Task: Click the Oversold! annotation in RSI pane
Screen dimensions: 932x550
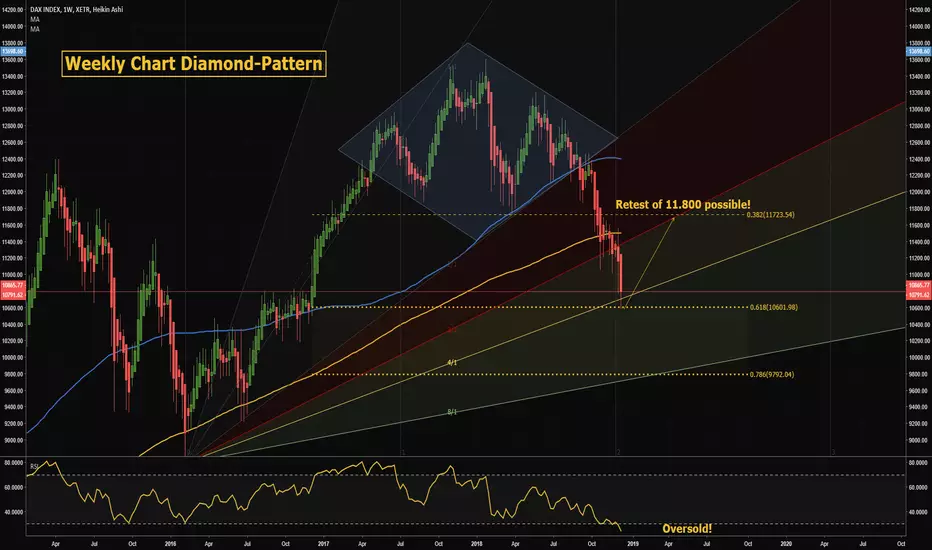Action: (x=687, y=529)
